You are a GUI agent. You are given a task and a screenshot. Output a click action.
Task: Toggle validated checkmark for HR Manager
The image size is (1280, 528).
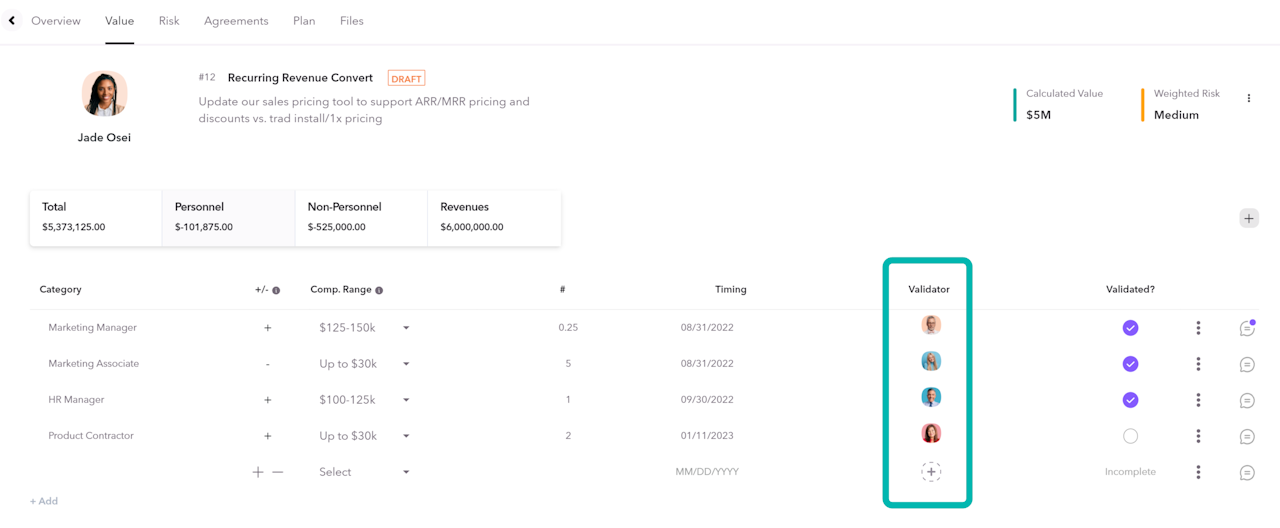point(1130,400)
